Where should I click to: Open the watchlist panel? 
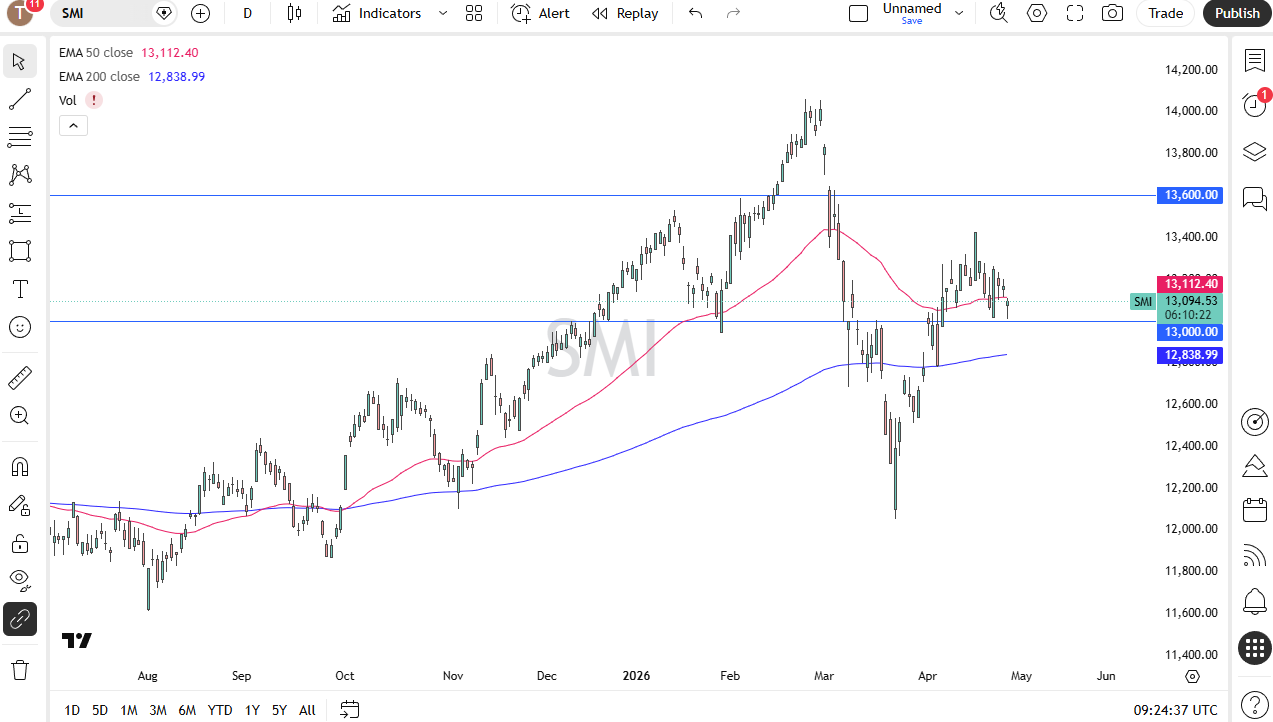tap(1254, 61)
